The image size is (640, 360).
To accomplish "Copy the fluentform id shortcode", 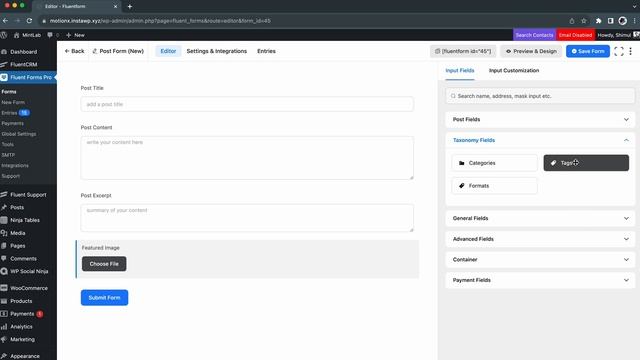I will [x=463, y=51].
